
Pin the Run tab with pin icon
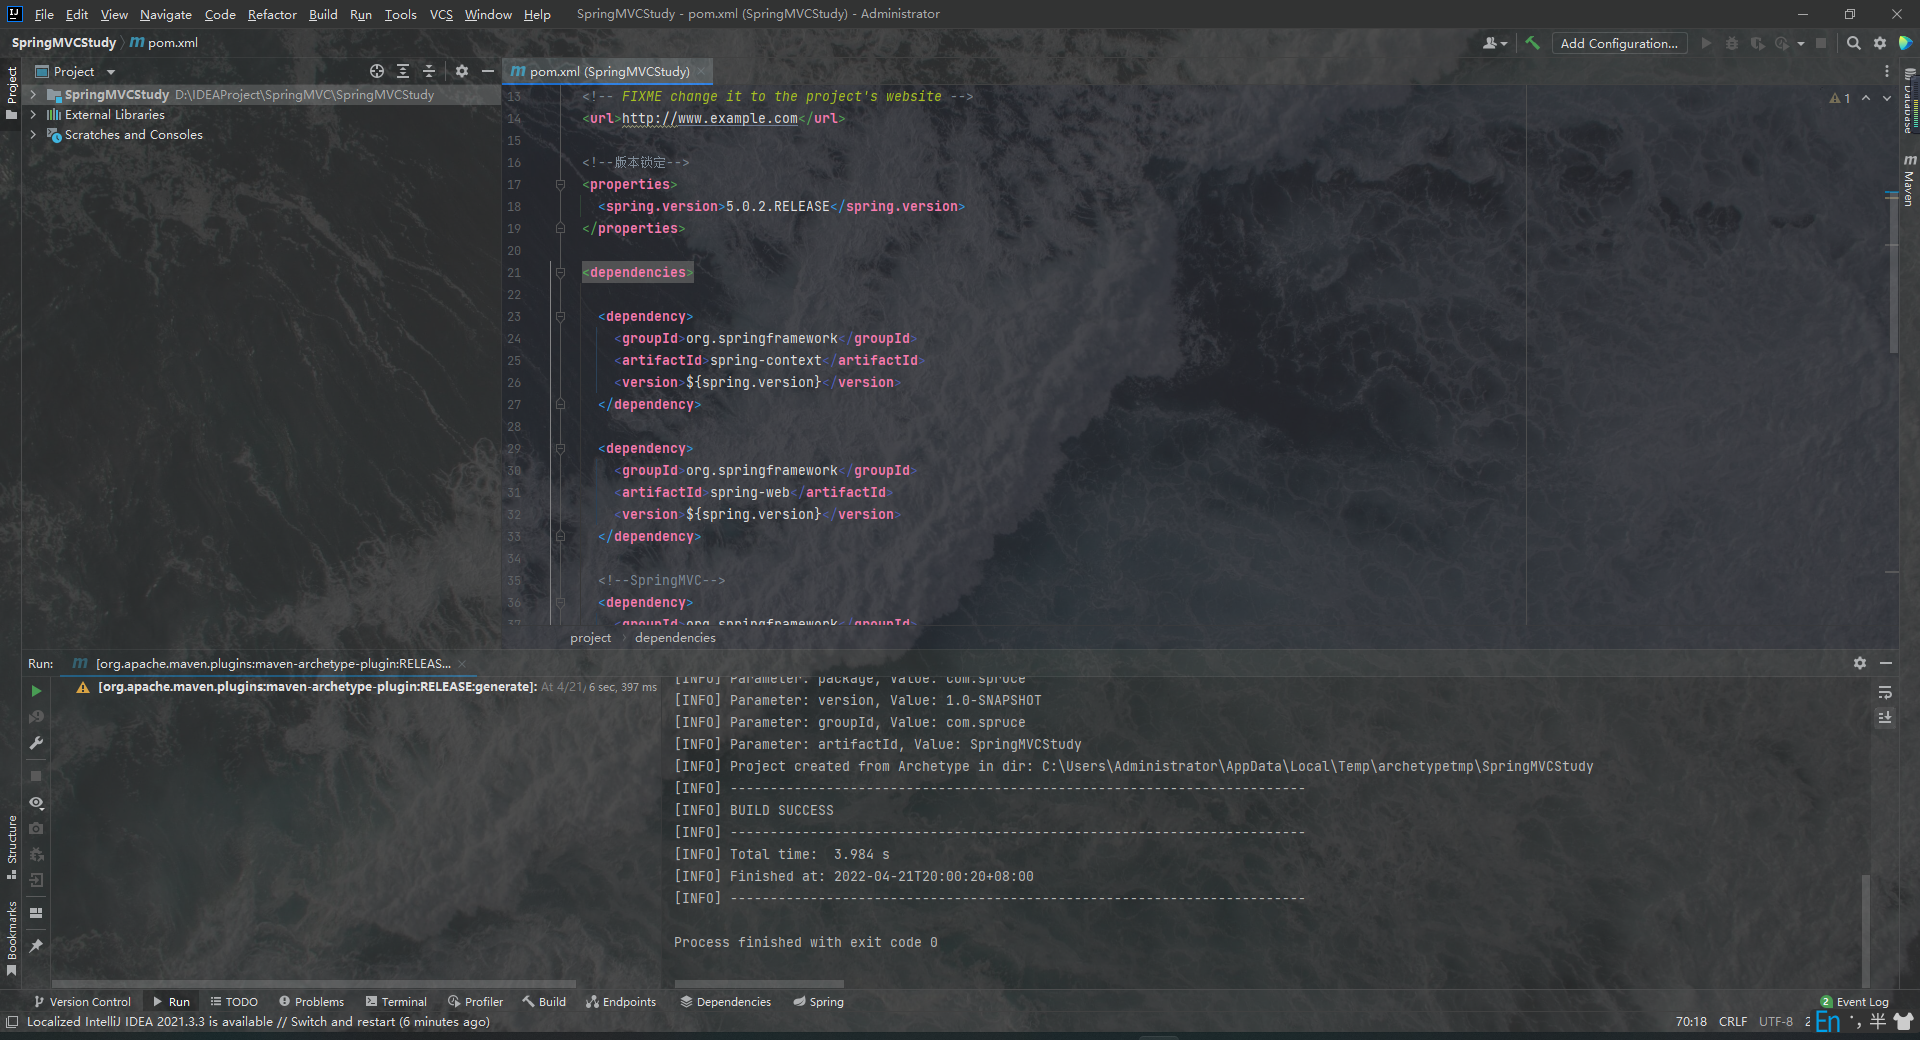click(36, 946)
